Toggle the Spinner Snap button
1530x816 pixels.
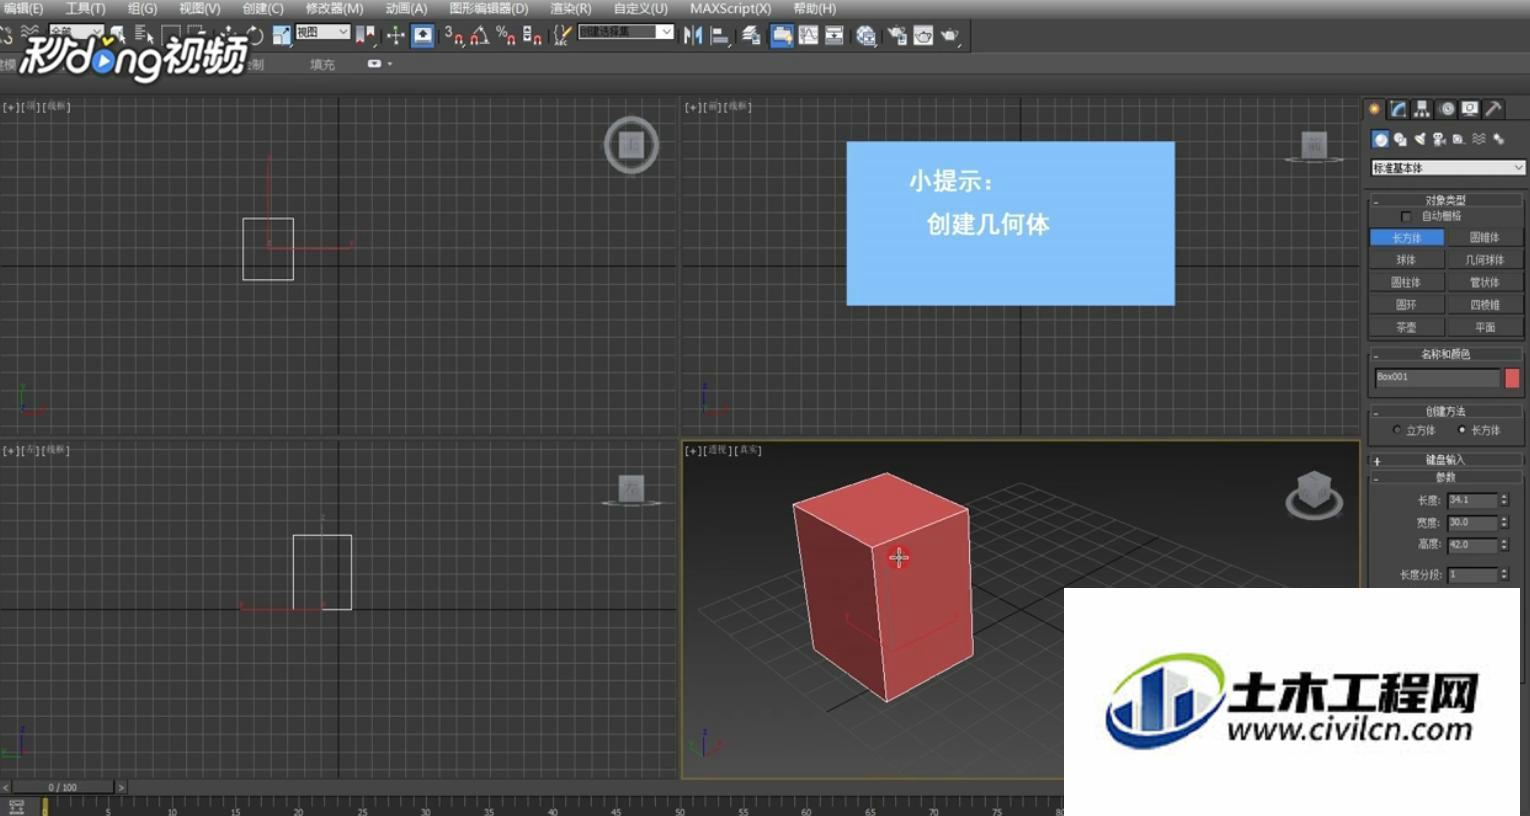[x=532, y=36]
